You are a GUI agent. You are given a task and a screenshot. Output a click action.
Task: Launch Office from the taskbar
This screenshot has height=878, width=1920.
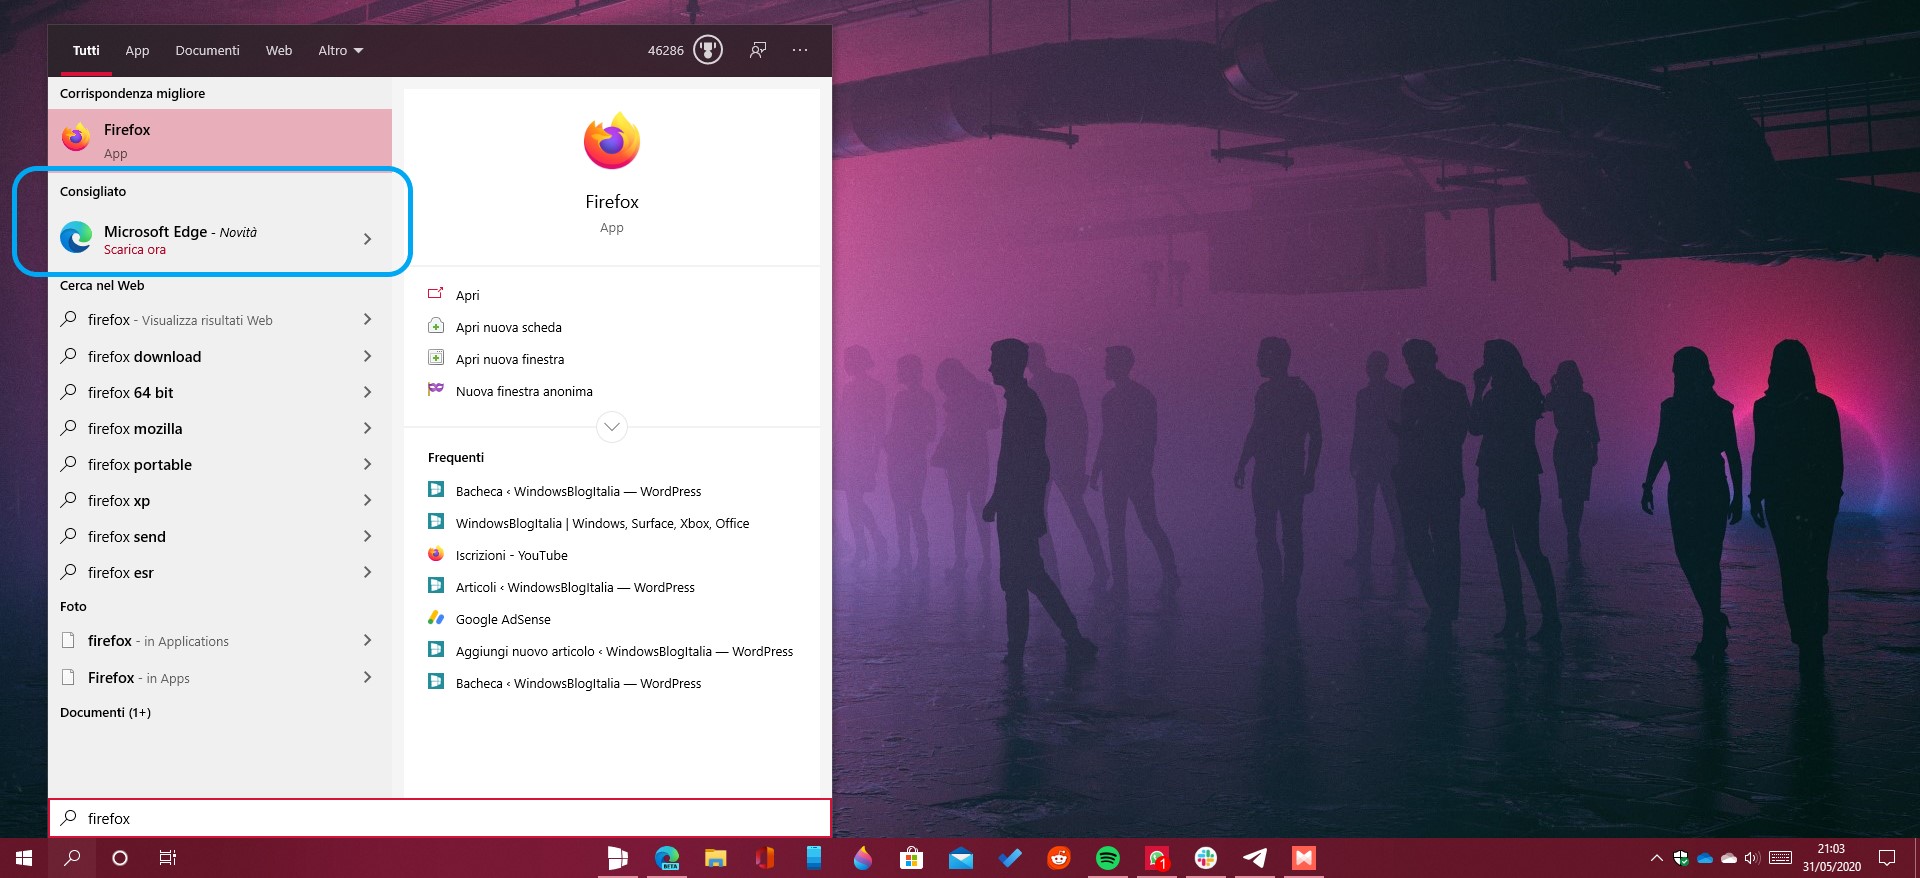click(x=765, y=857)
